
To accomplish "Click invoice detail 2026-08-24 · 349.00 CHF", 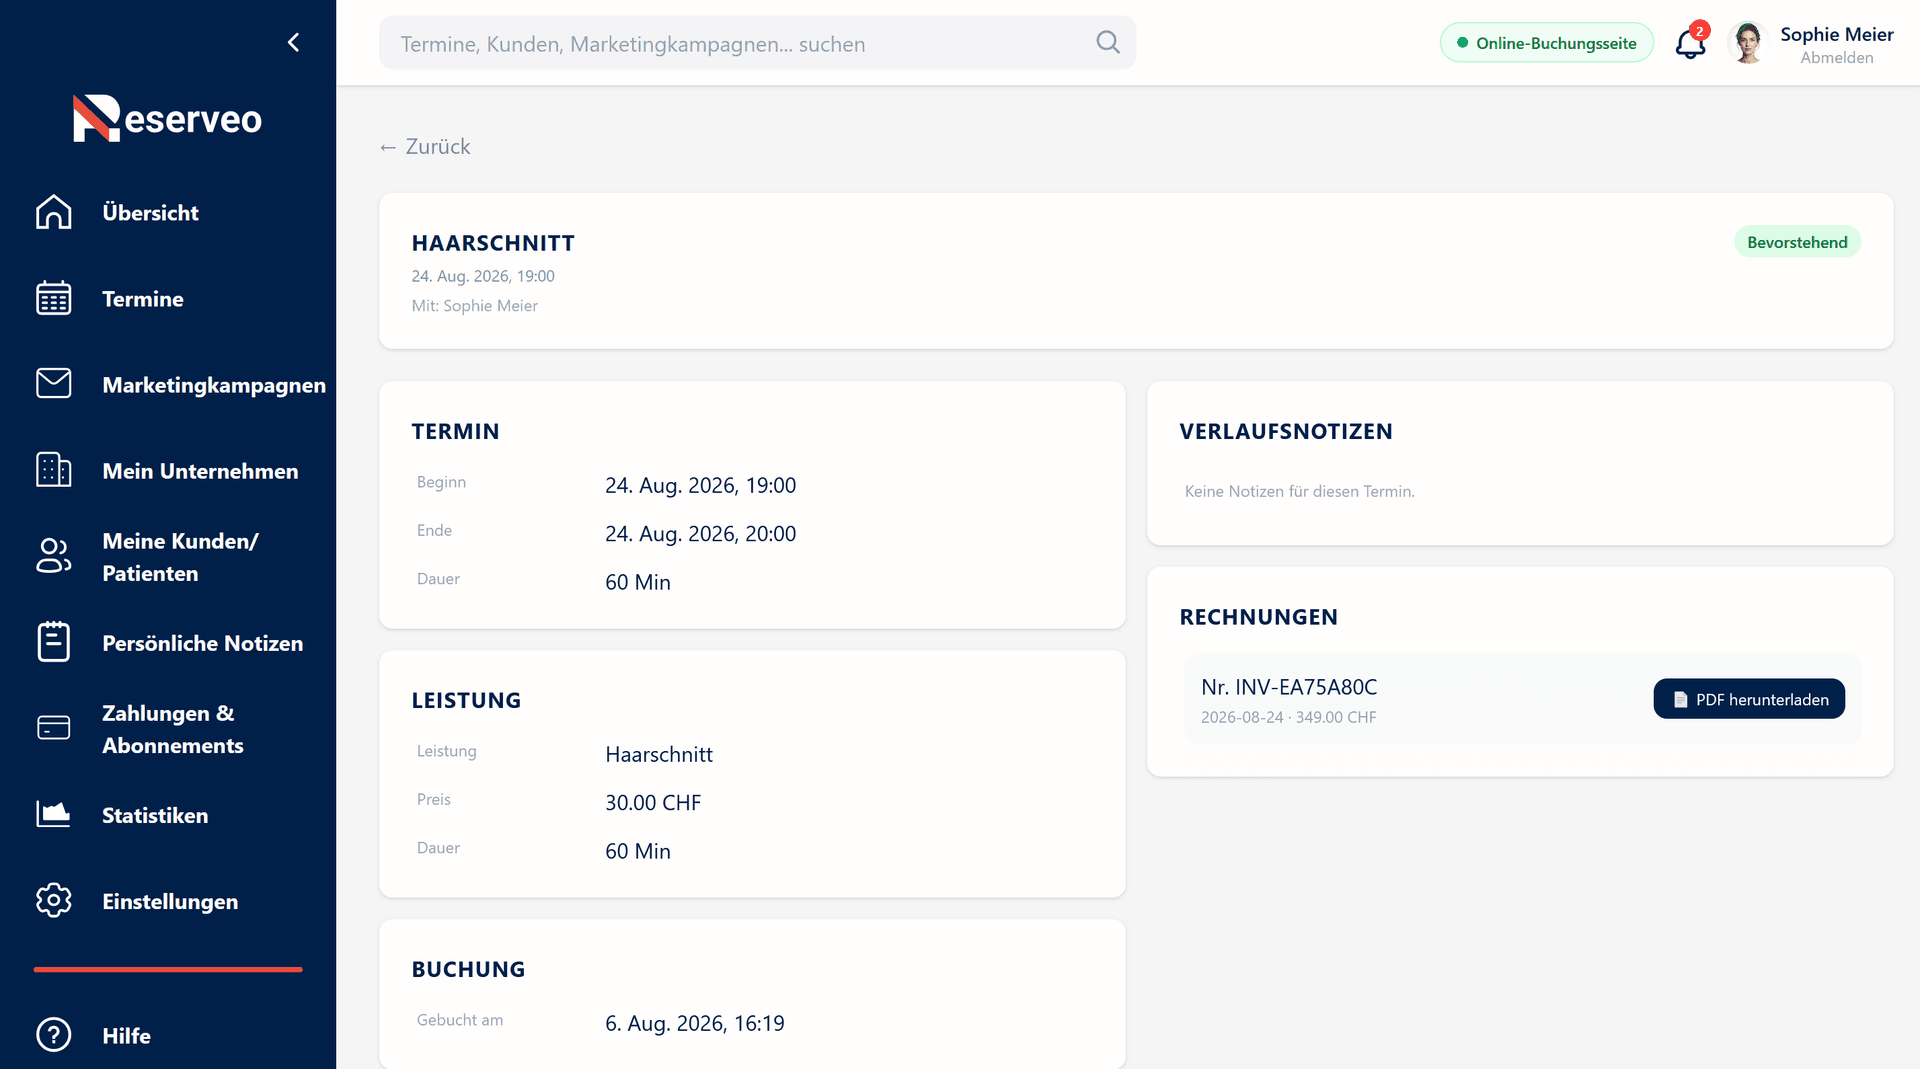I will click(x=1288, y=717).
